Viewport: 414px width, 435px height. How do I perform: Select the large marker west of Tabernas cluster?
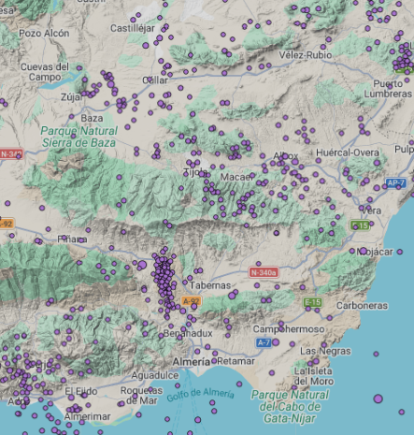(142, 265)
